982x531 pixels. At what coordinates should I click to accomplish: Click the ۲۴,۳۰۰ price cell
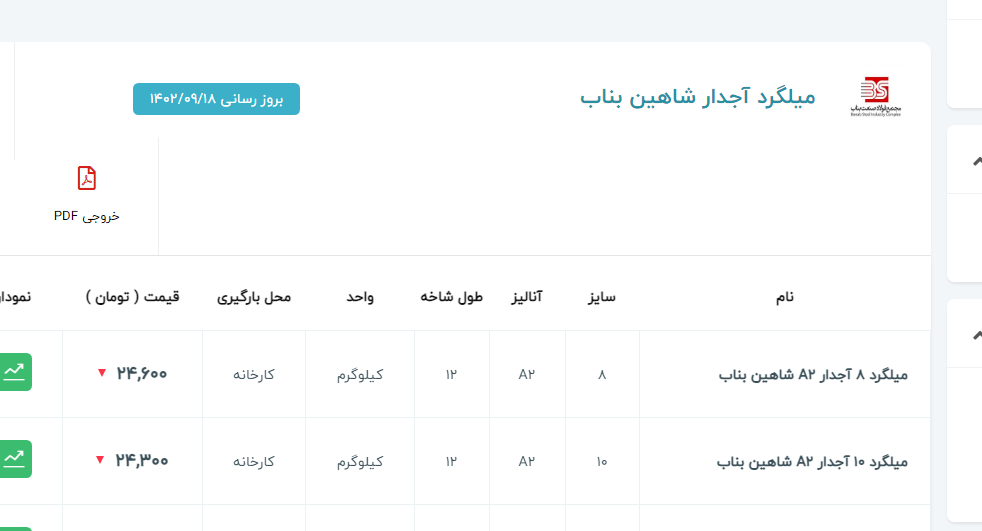tap(141, 461)
